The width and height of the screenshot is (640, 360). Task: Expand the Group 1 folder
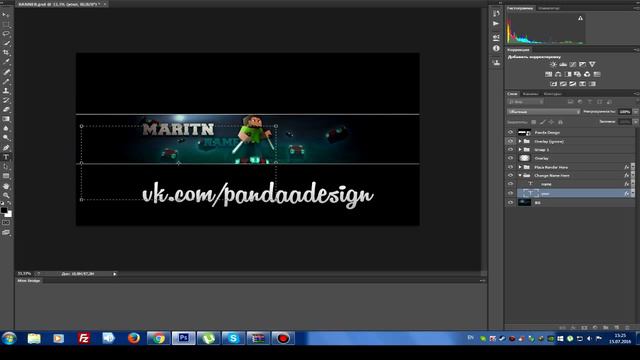pyautogui.click(x=520, y=150)
